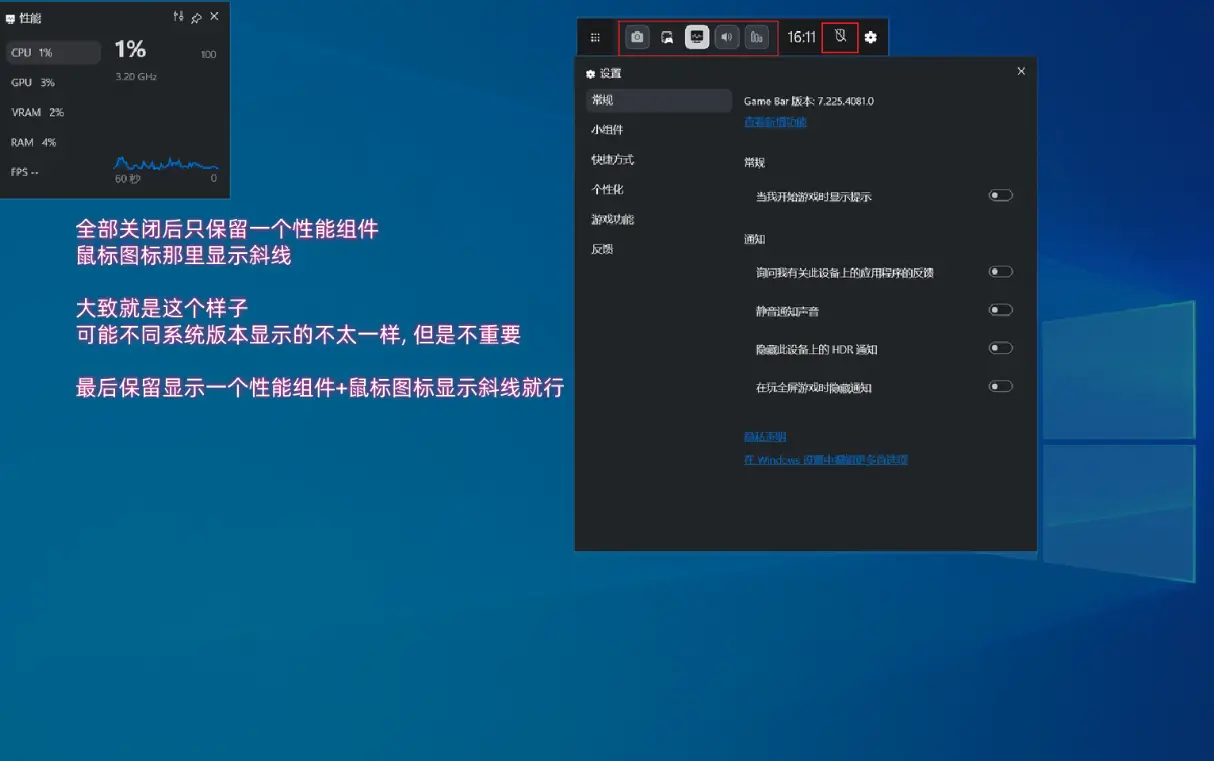This screenshot has height=761, width=1214.
Task: Open Performance widget options sliders icon
Action: 178,17
